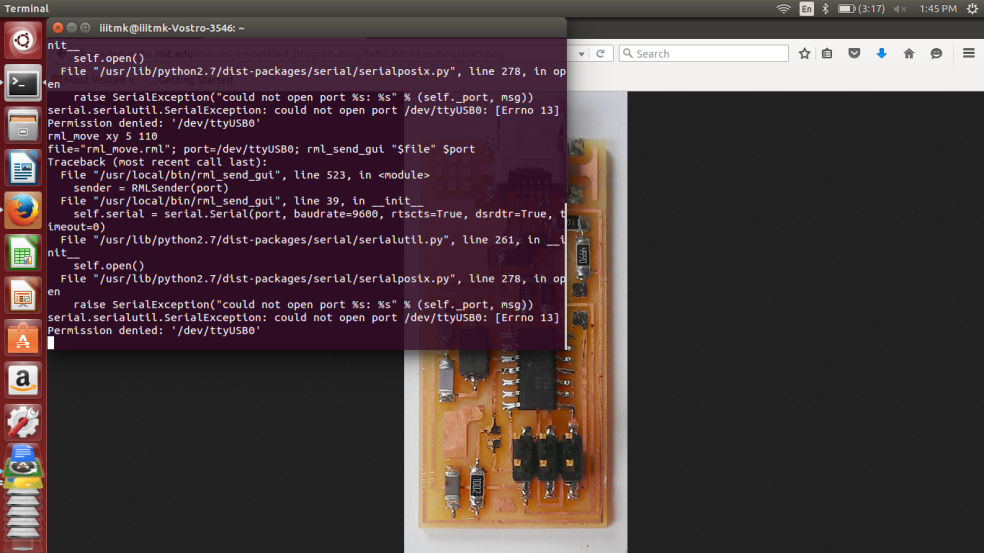The height and width of the screenshot is (553, 984).
Task: Bookmark this page with the star icon
Action: [805, 53]
